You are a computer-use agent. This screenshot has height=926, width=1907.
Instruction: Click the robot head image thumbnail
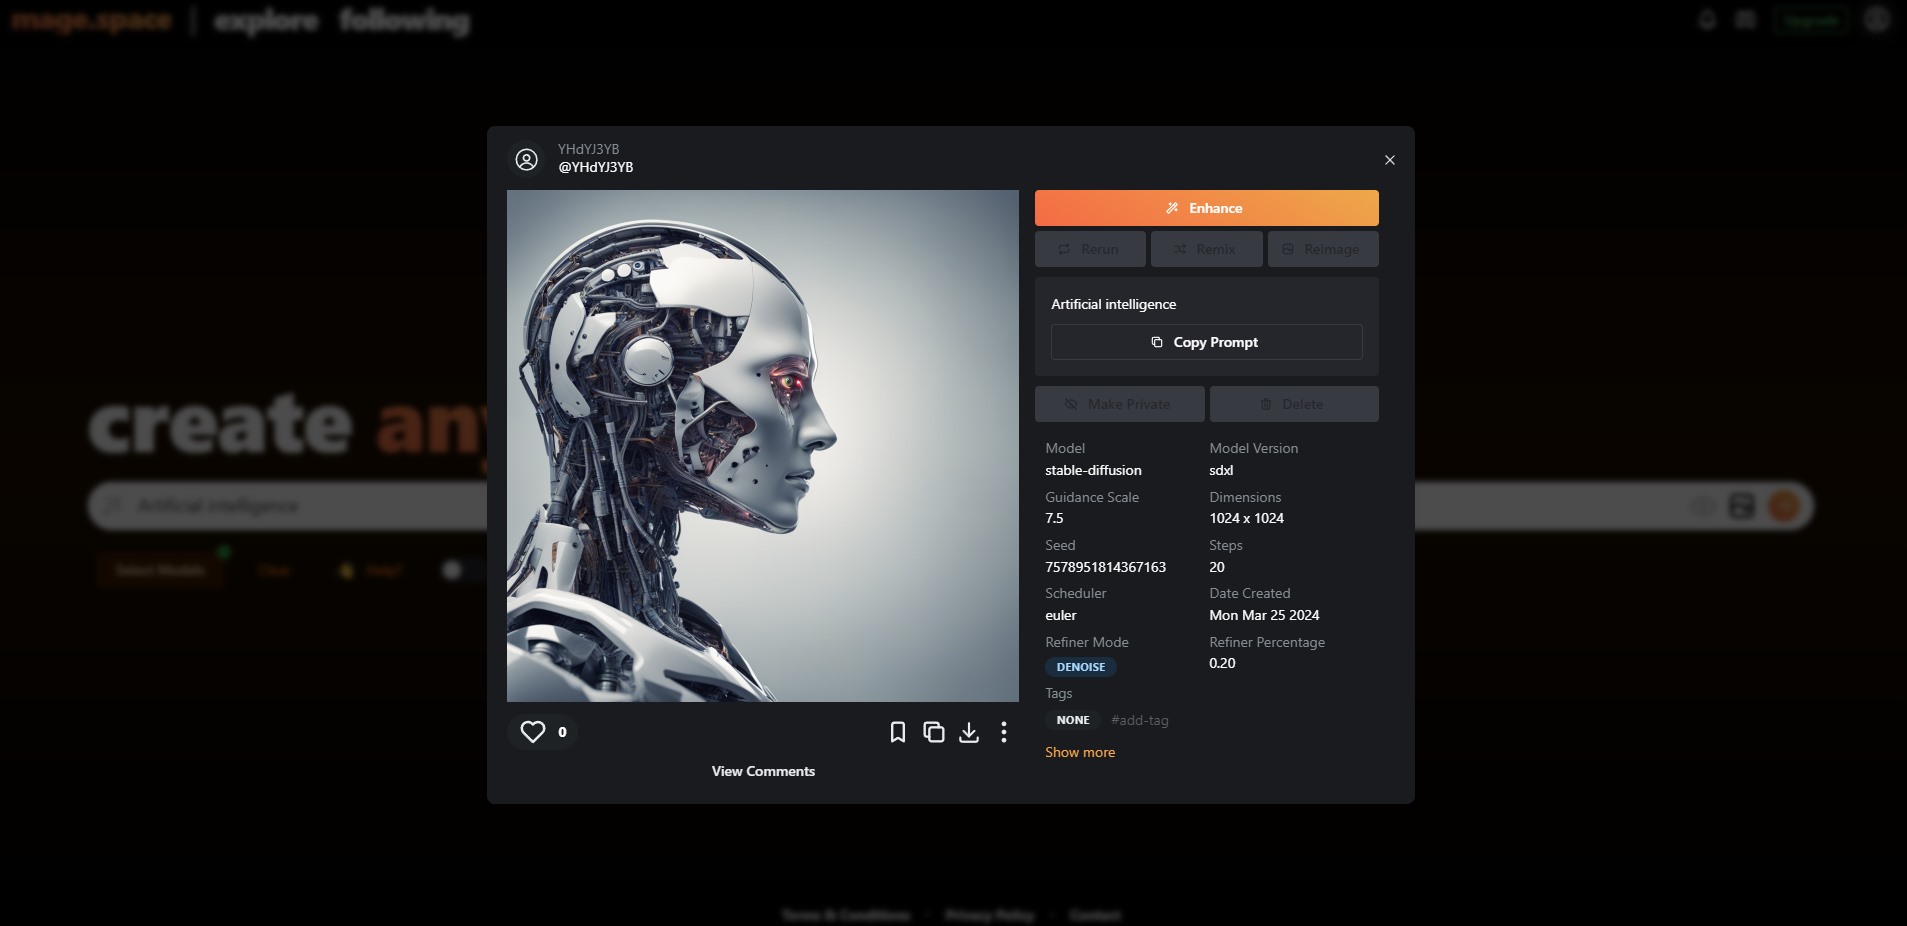[x=763, y=446]
